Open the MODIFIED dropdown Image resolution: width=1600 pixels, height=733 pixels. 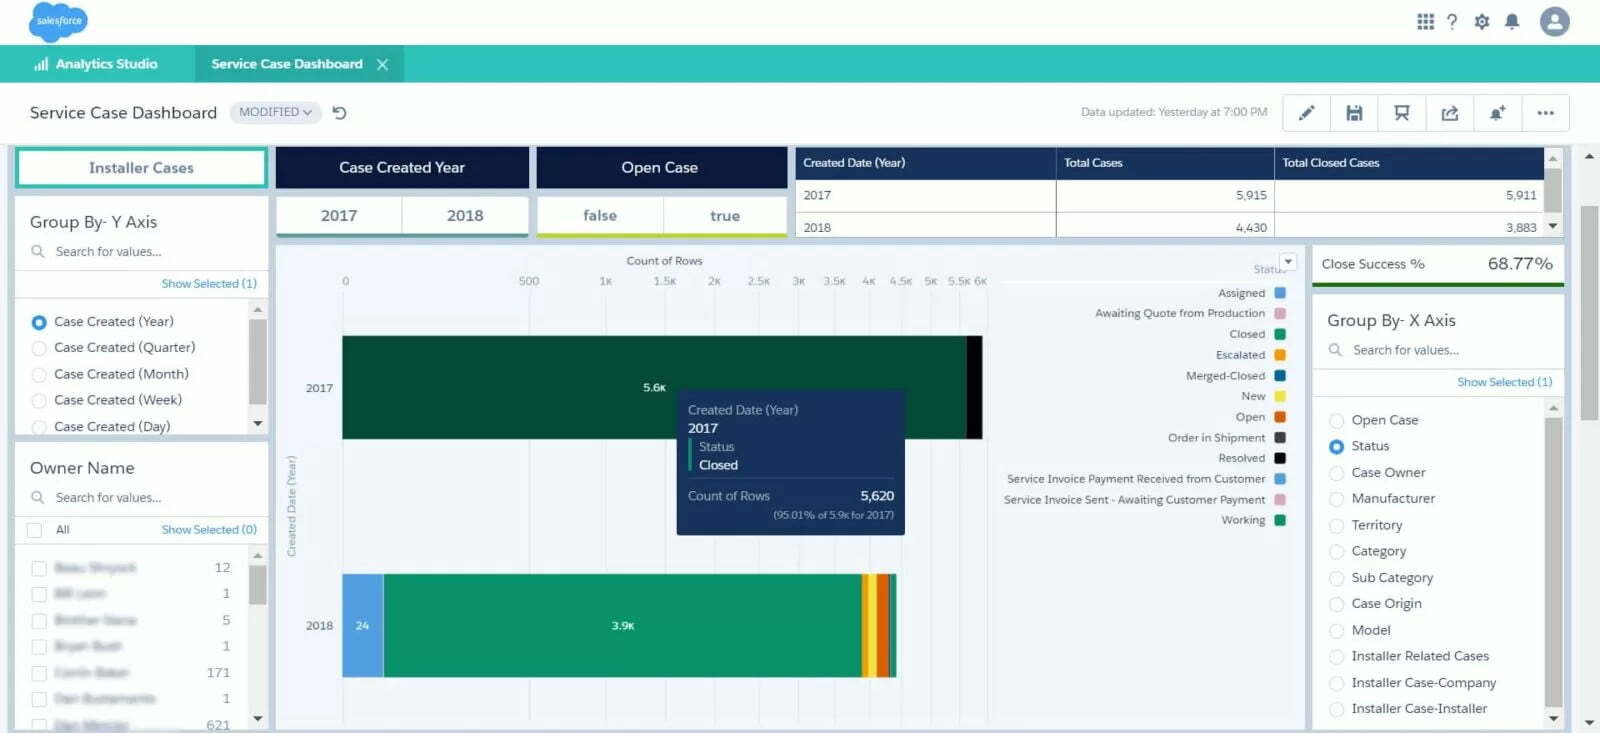pyautogui.click(x=275, y=112)
